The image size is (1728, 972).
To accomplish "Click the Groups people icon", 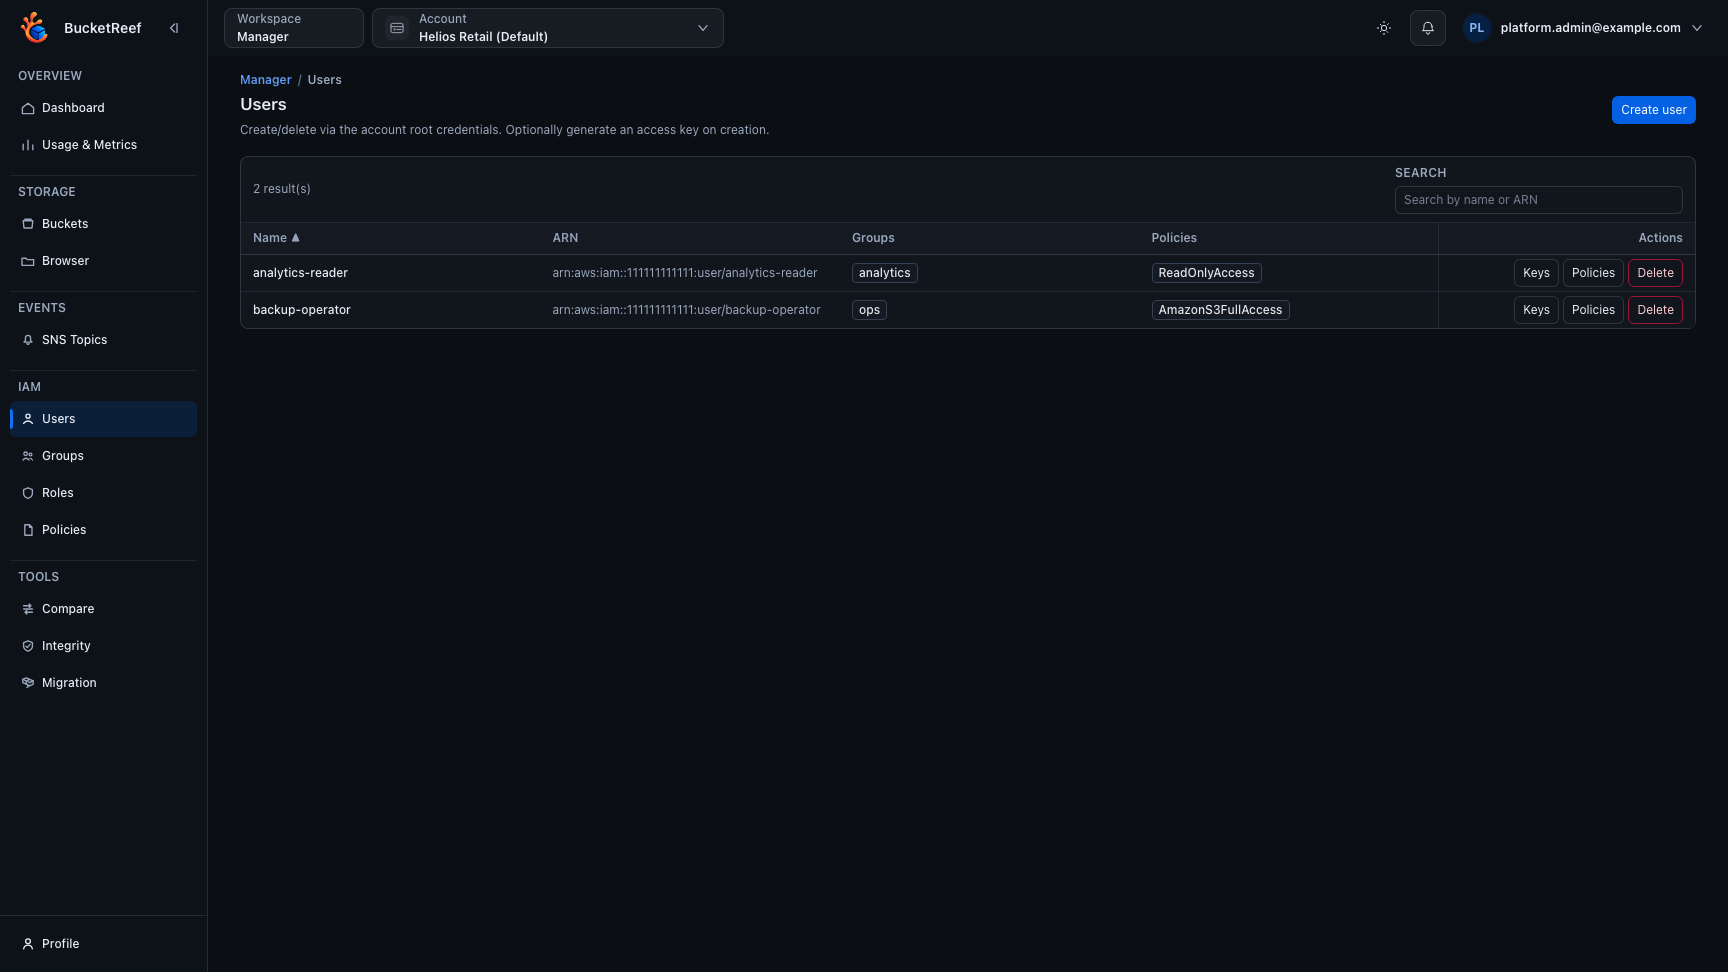I will coord(28,456).
